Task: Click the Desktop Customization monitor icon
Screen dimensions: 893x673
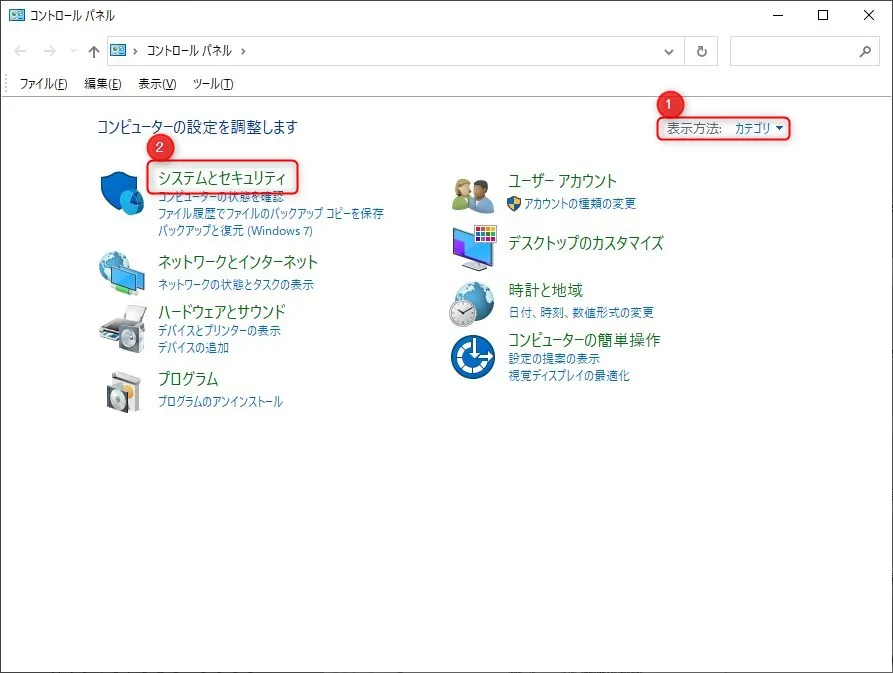Action: tap(473, 247)
